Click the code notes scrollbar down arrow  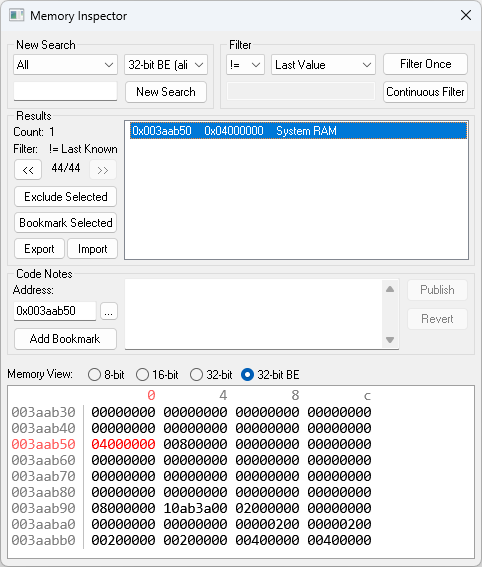click(390, 340)
